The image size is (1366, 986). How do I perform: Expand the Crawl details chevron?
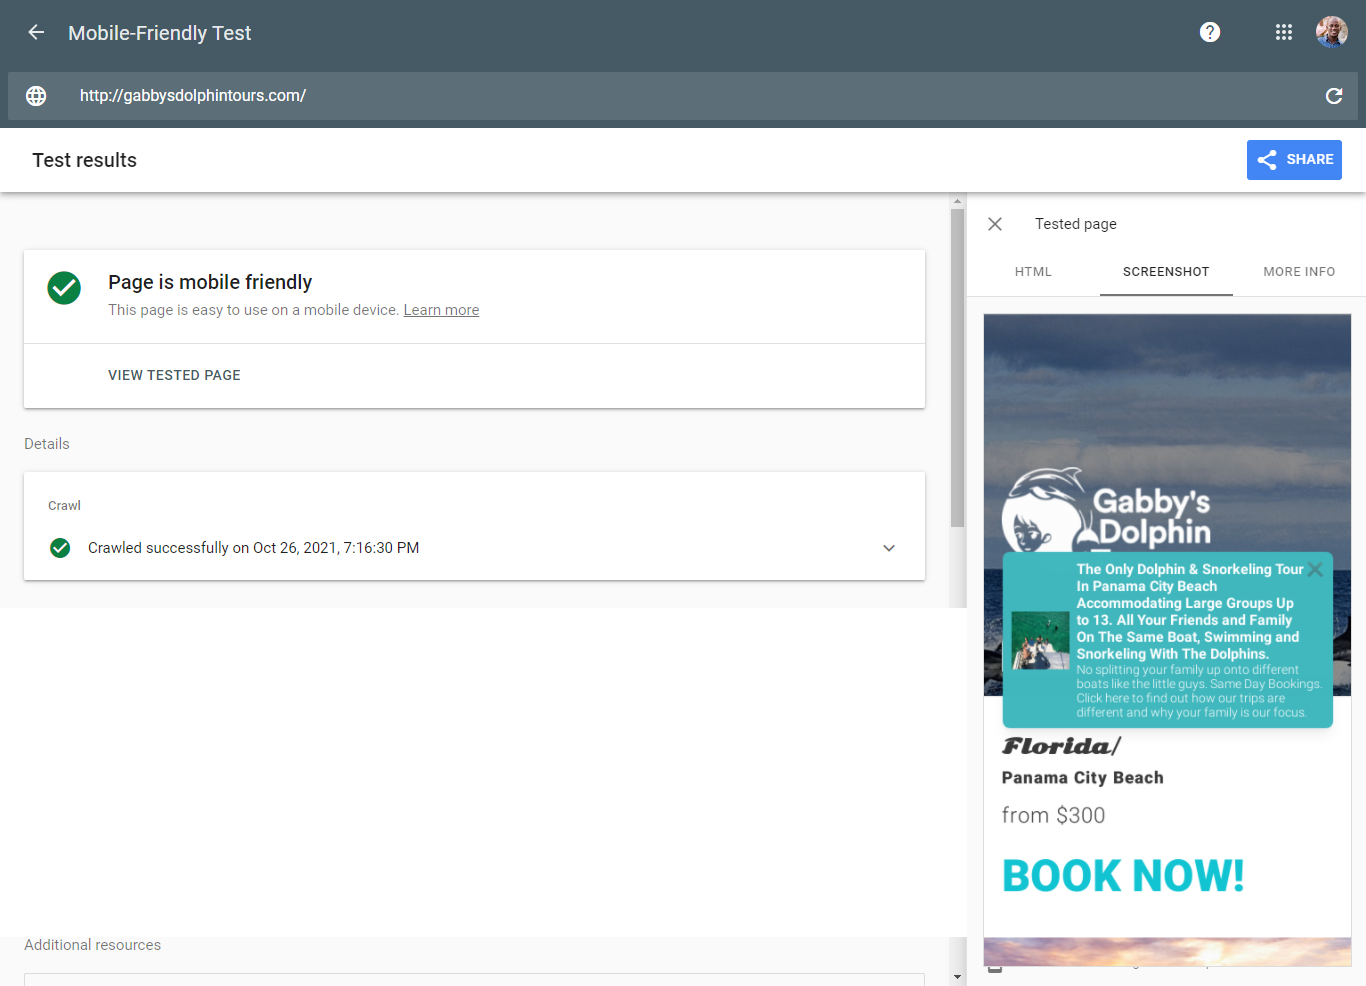tap(889, 548)
